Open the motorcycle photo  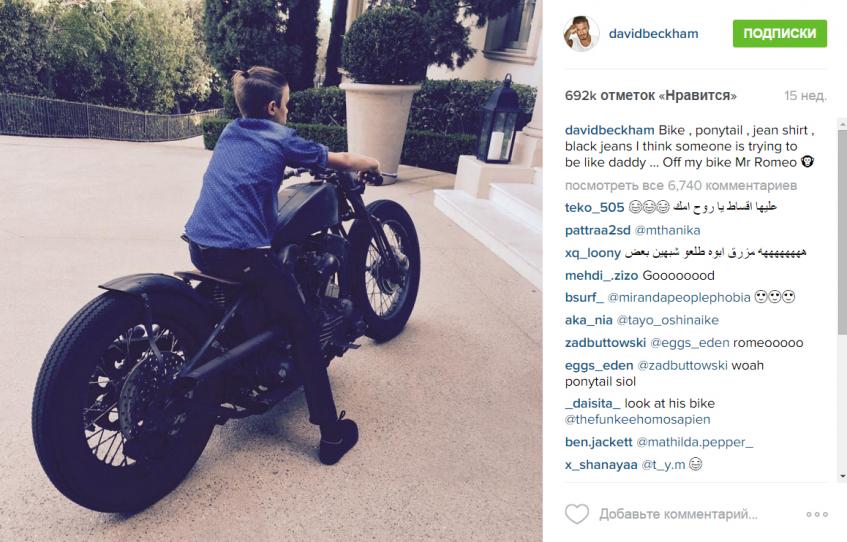click(271, 271)
